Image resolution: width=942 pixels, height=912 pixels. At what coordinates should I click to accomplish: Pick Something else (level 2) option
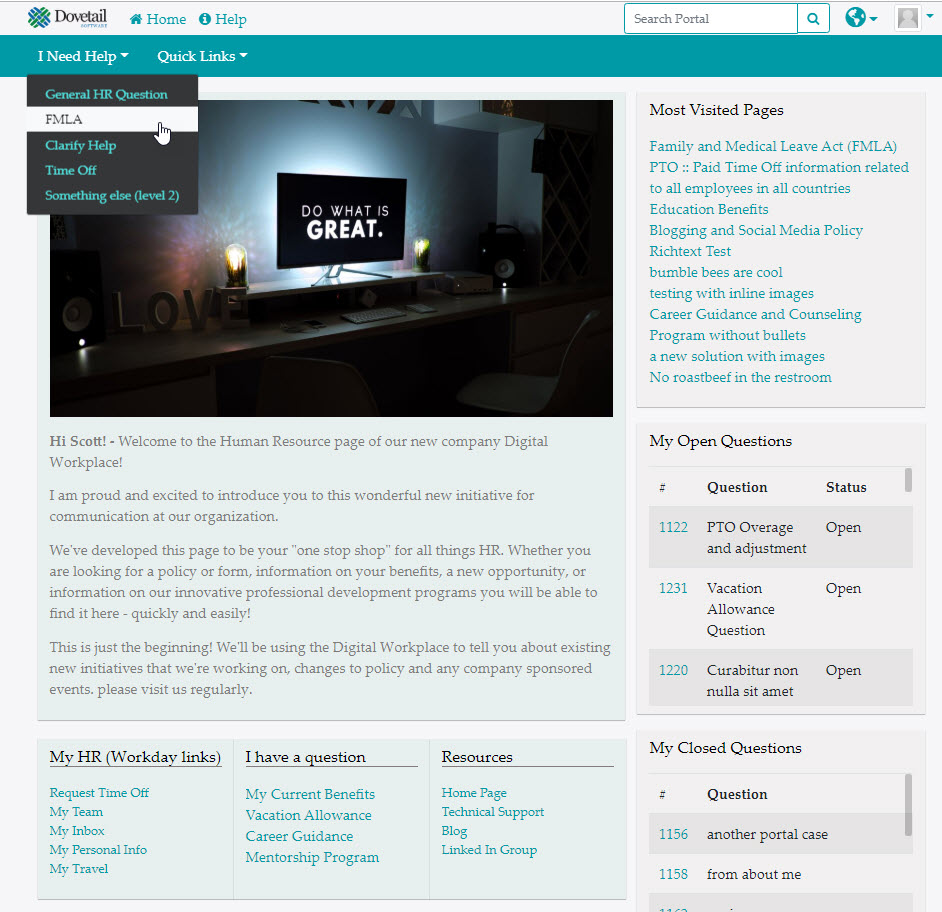tap(112, 195)
